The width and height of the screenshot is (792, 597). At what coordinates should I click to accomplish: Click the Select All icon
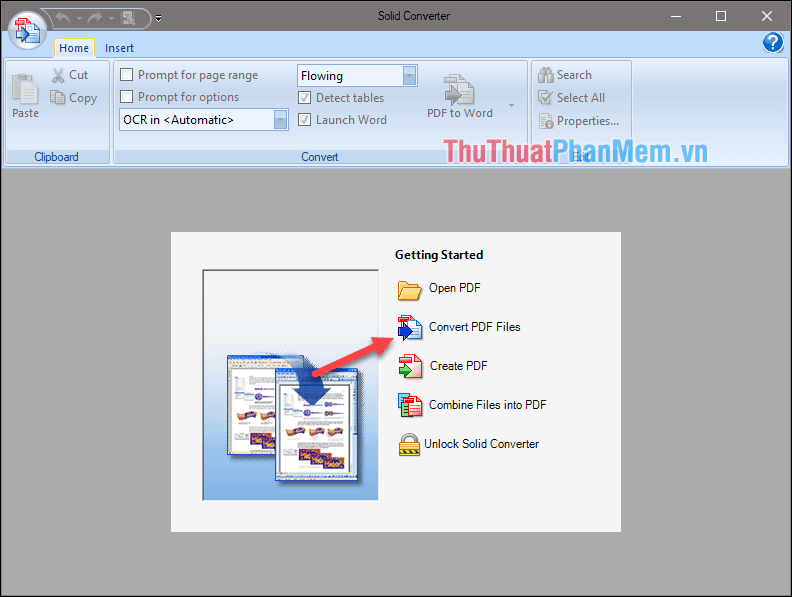[x=546, y=97]
